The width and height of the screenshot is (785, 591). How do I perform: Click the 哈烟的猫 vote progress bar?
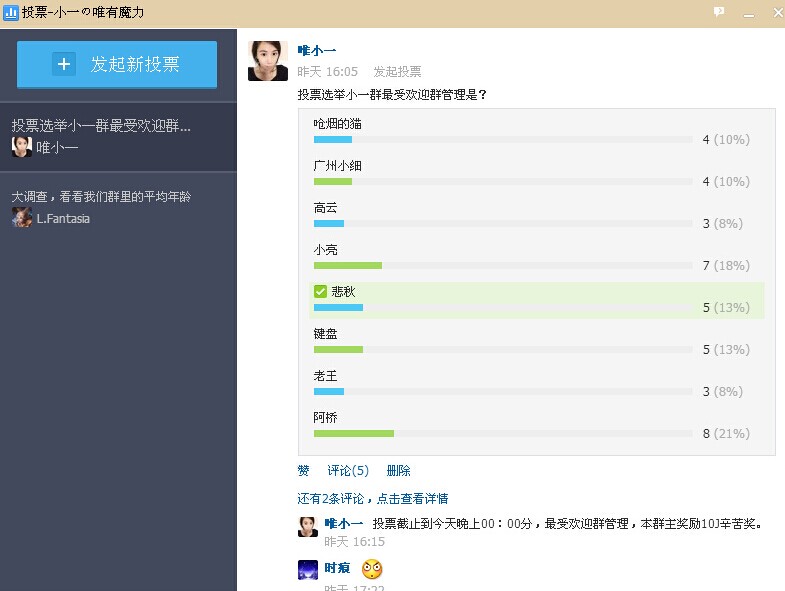pos(502,140)
